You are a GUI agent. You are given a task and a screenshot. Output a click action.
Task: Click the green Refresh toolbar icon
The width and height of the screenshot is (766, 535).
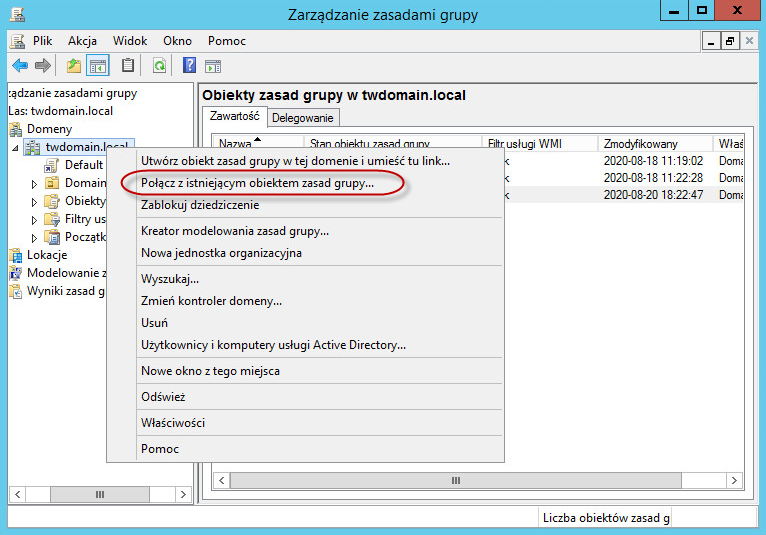click(x=158, y=66)
